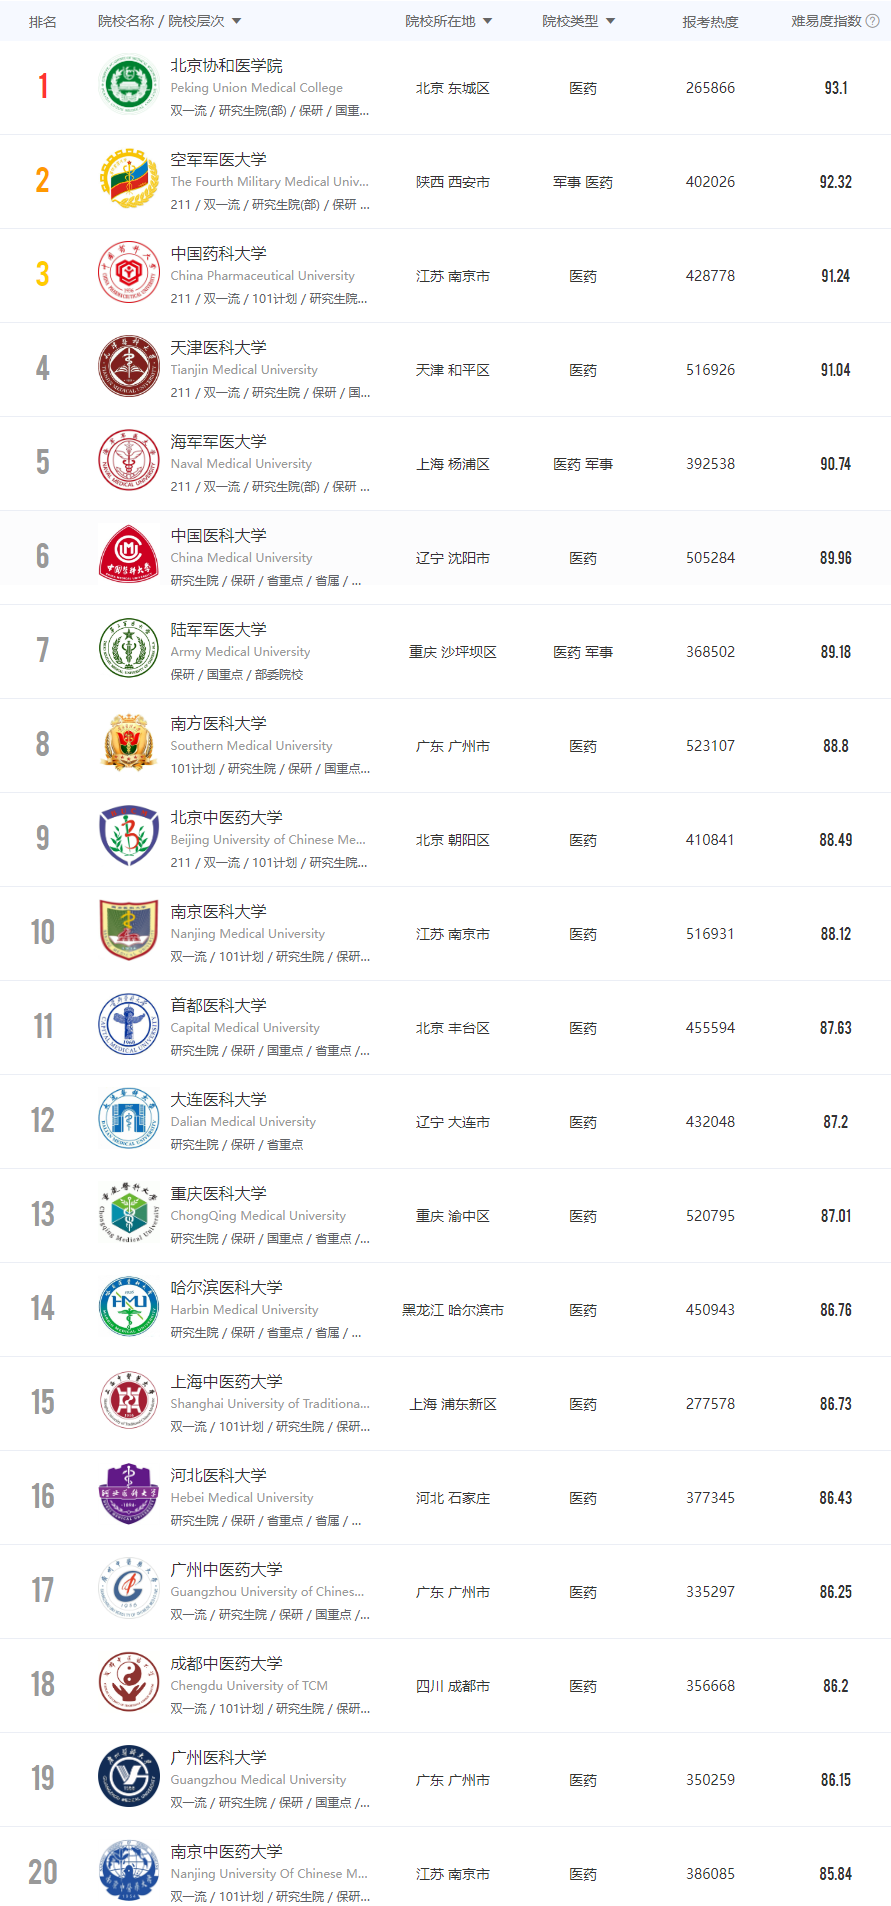891x1906 pixels.
Task: Open the 南京中医药大学 logo
Action: (x=129, y=1872)
